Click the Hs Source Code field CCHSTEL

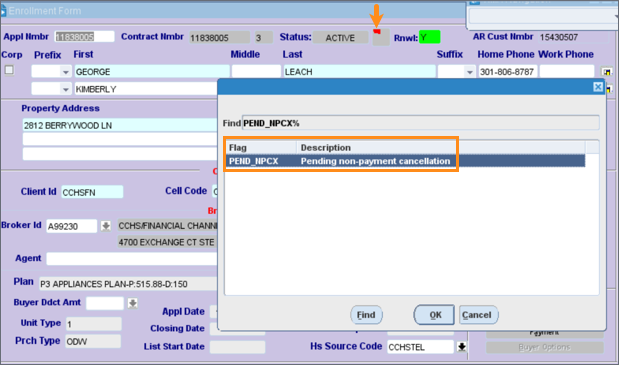click(x=420, y=347)
